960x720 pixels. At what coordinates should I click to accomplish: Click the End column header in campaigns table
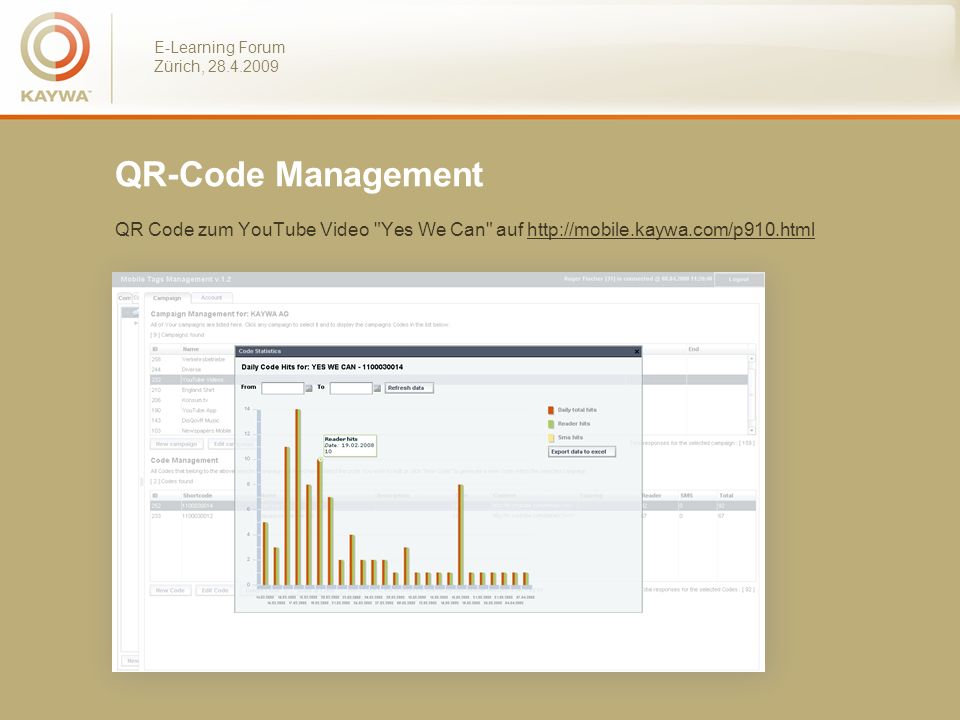694,349
